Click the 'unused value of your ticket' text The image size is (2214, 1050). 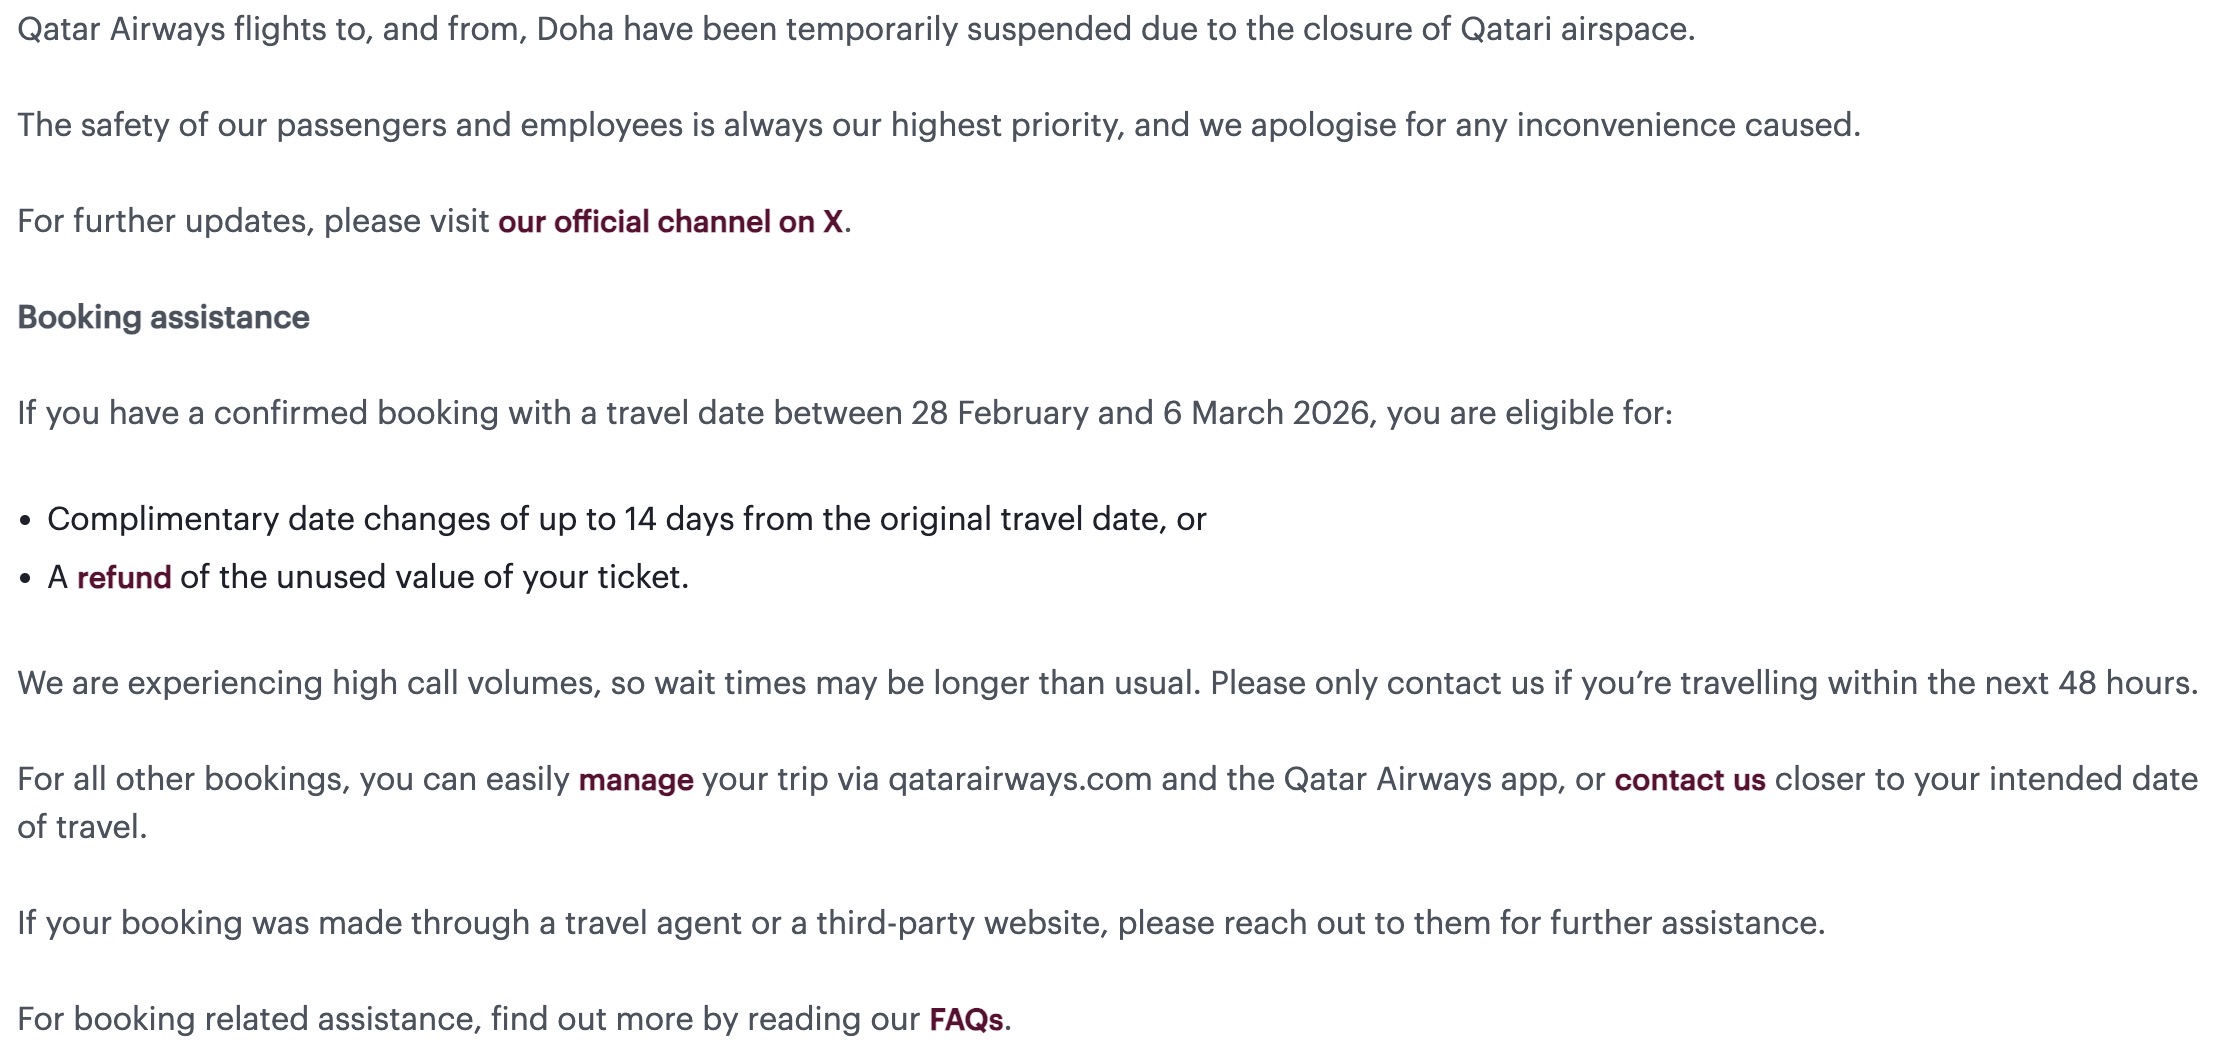coord(434,577)
